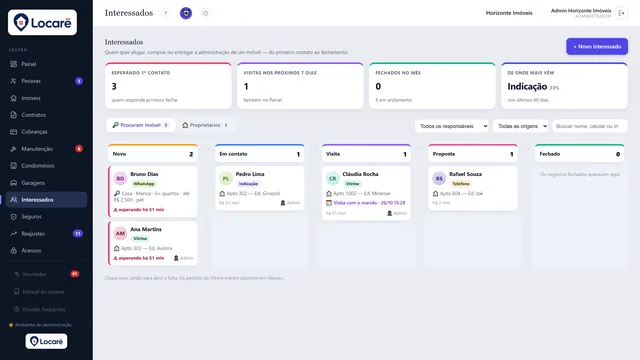
Task: Click Apto 1002 — Ed. Miramar text
Action: (x=362, y=193)
